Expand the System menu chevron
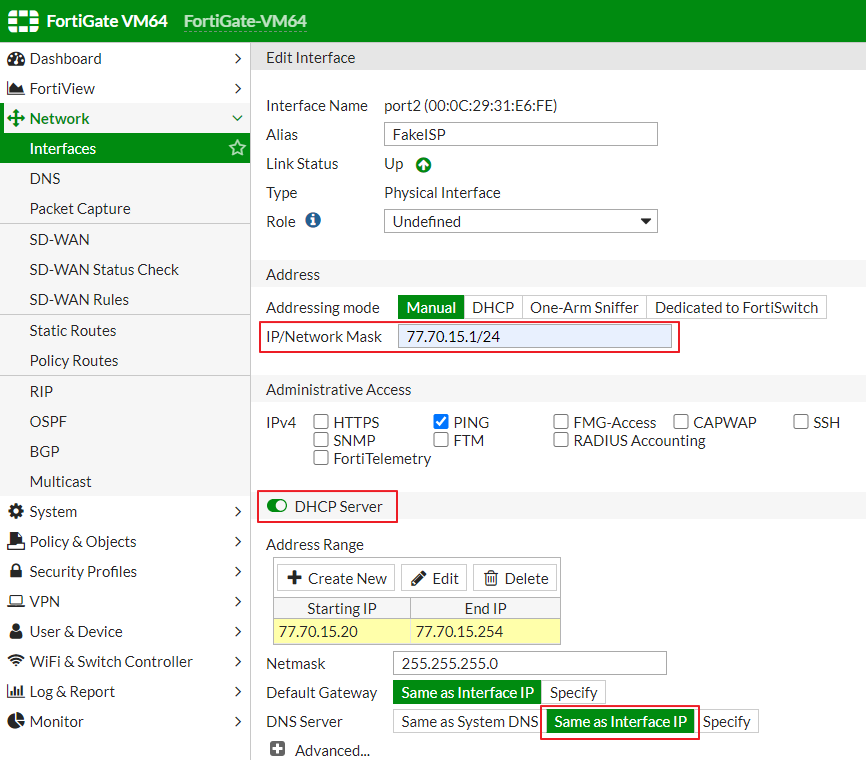 pyautogui.click(x=238, y=511)
